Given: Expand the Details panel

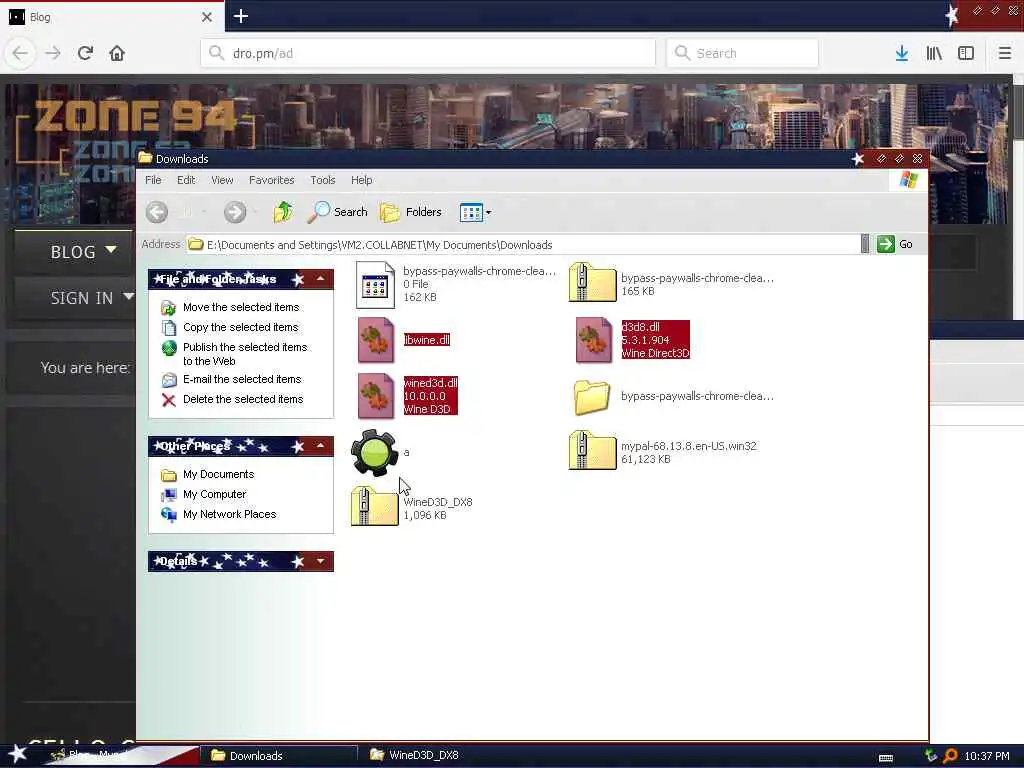Looking at the screenshot, I should tap(321, 561).
